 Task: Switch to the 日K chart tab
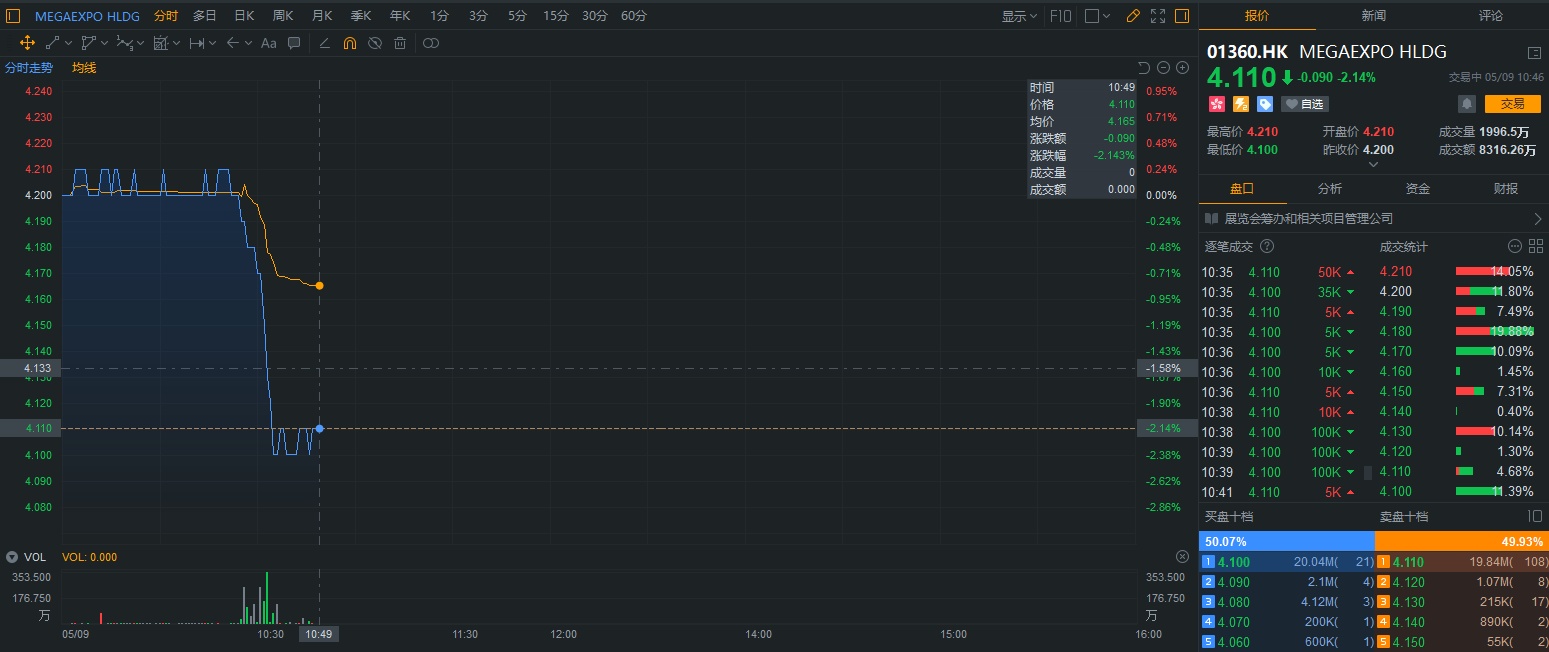tap(244, 16)
